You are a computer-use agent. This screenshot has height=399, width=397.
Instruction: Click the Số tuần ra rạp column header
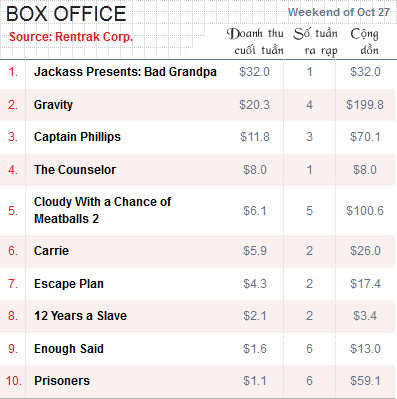316,42
